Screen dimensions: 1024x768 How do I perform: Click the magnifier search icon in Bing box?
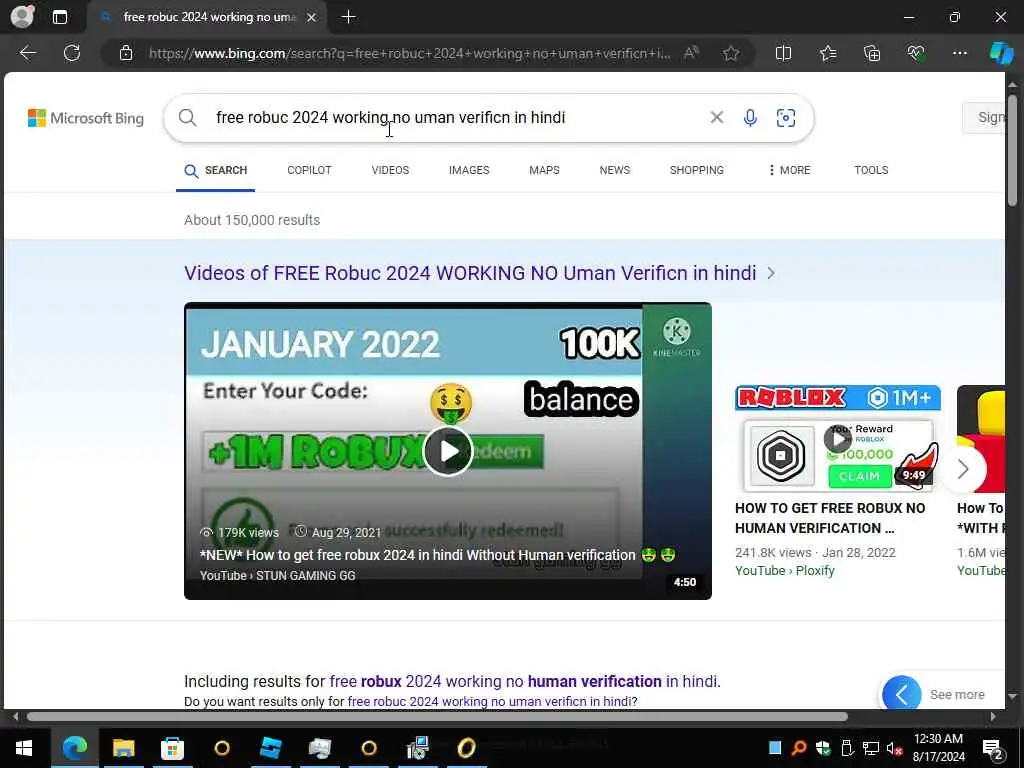click(x=187, y=118)
